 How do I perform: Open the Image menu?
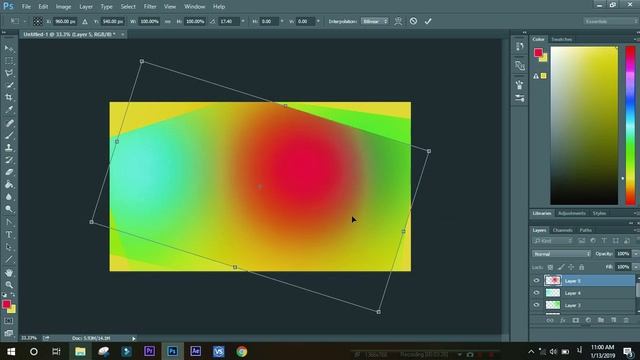(x=63, y=7)
